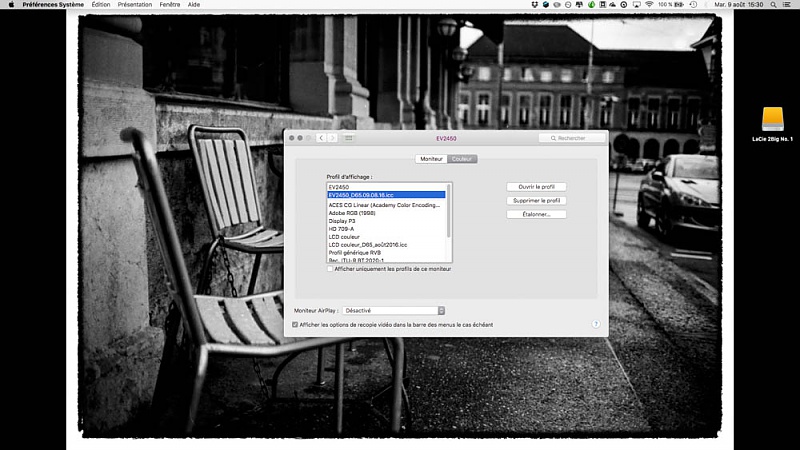Switch to the Moniteur tab
Image resolution: width=800 pixels, height=450 pixels.
click(432, 159)
